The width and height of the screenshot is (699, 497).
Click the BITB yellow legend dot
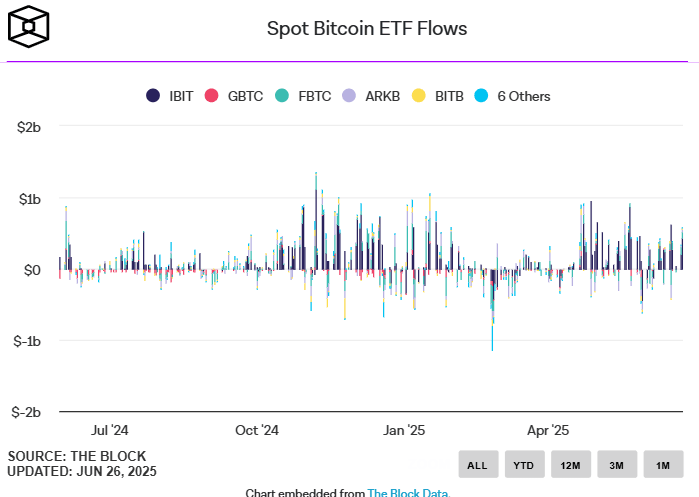[x=418, y=96]
